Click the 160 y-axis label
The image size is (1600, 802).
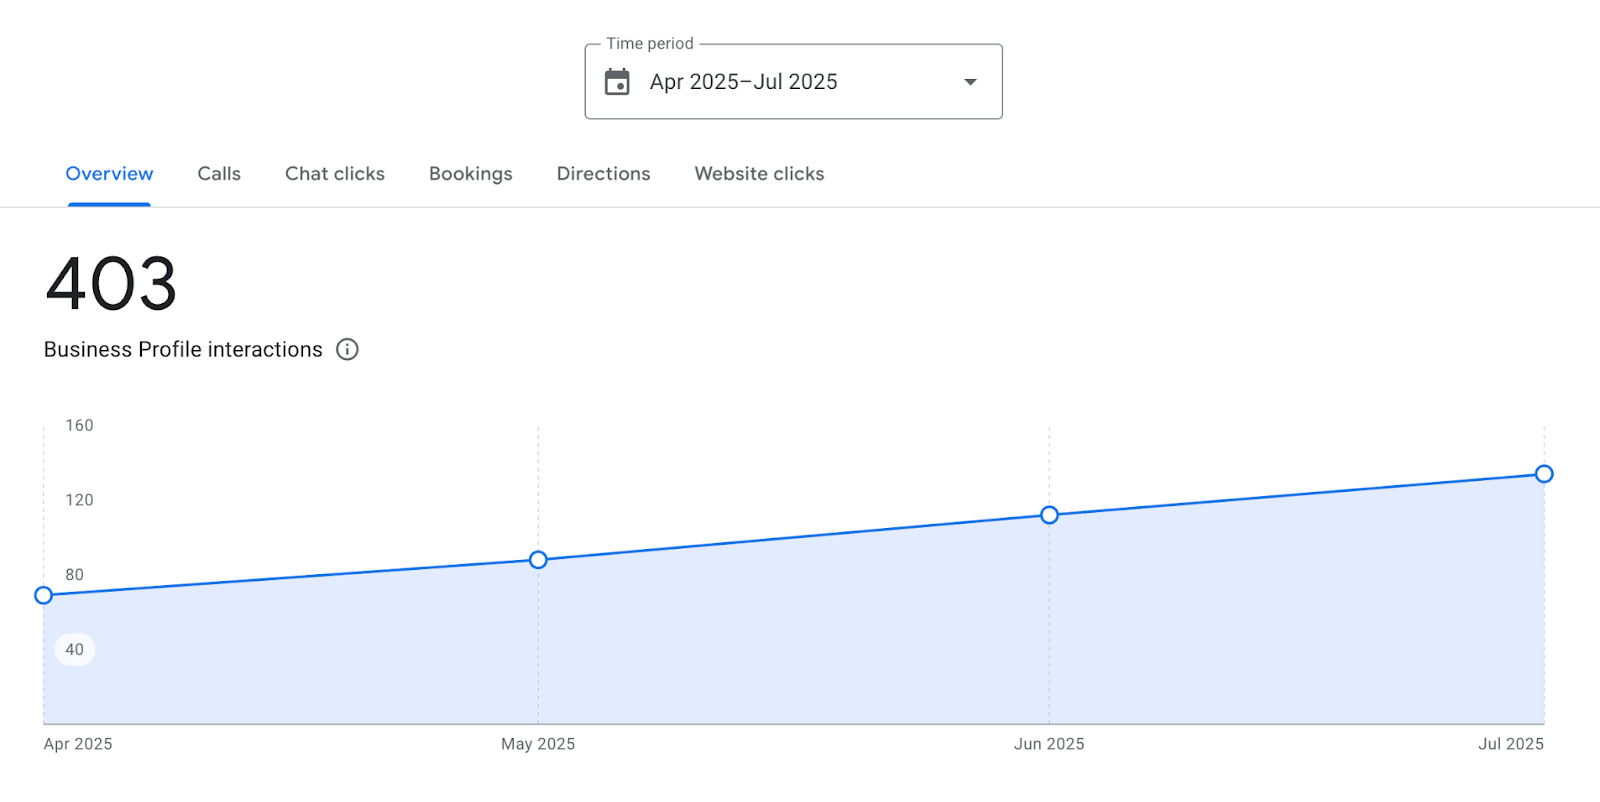click(x=79, y=425)
